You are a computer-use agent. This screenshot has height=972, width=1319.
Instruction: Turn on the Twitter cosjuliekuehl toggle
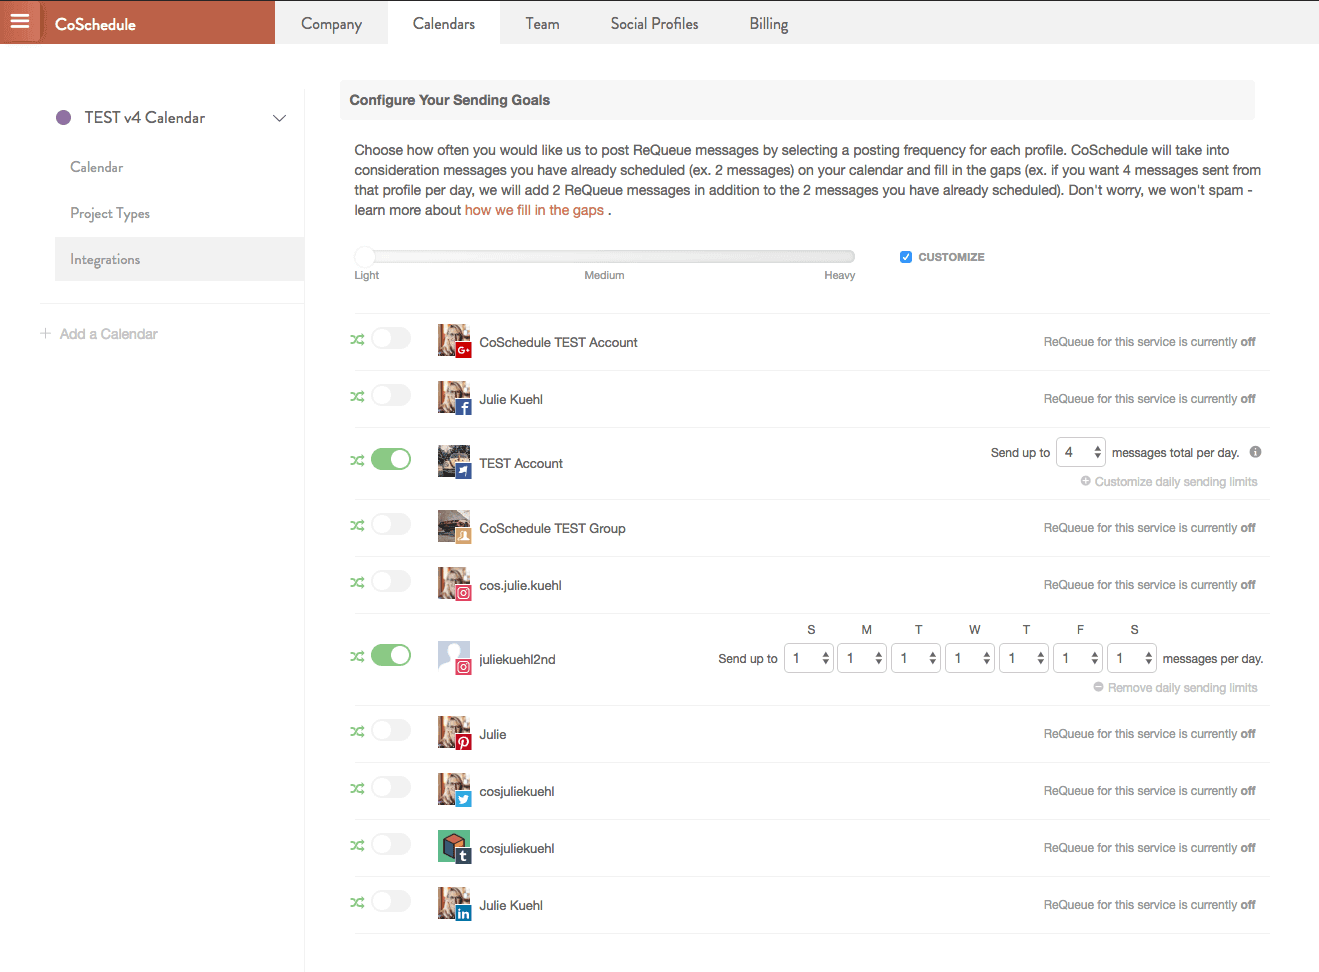point(391,787)
